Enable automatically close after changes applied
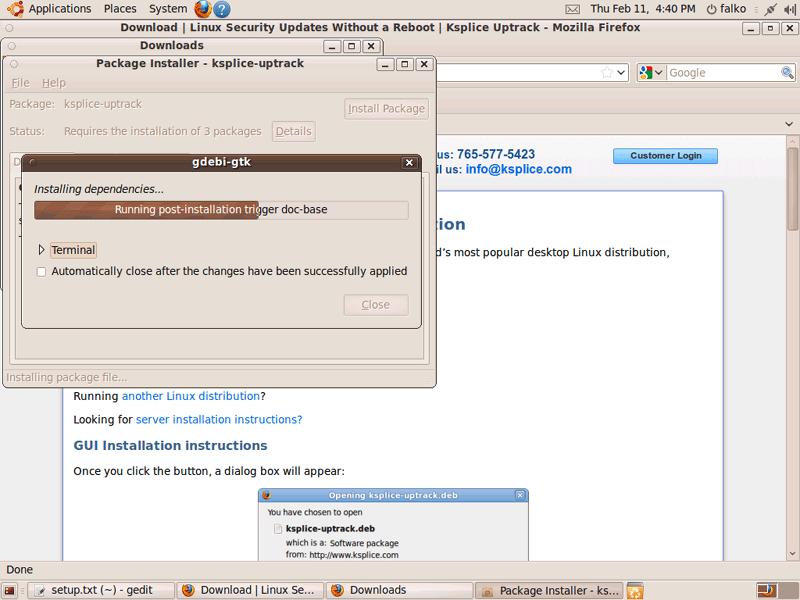This screenshot has width=800, height=600. (x=41, y=271)
